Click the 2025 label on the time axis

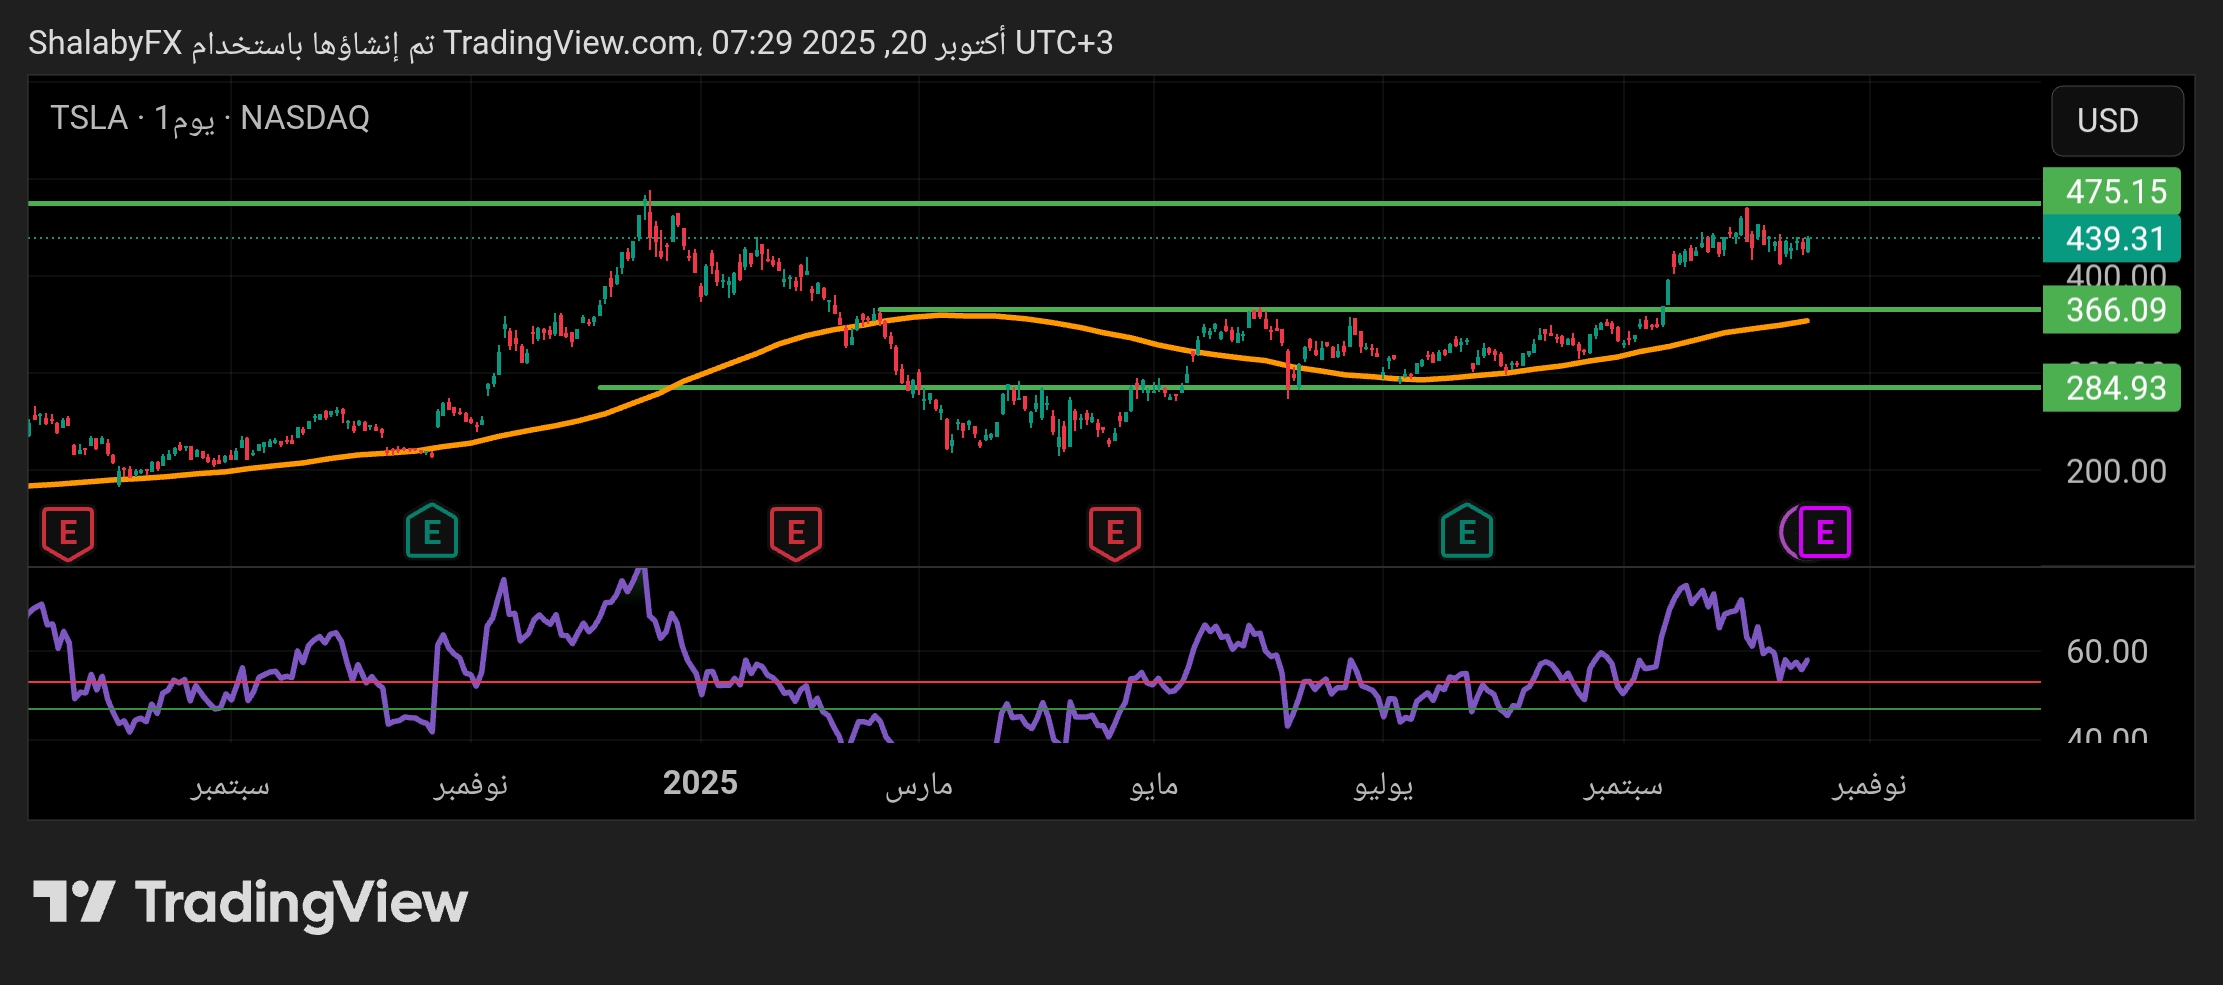(x=700, y=783)
